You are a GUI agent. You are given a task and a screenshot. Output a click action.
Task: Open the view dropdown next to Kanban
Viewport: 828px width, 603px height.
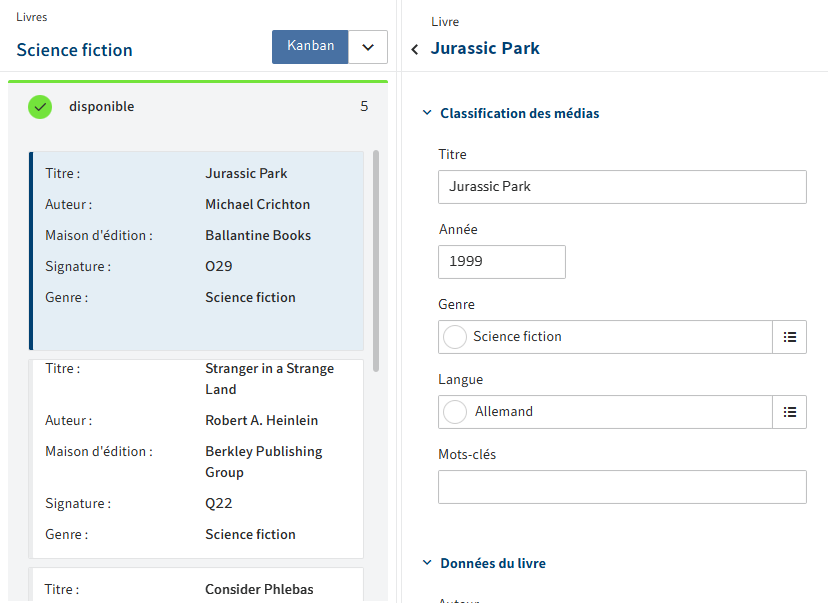point(368,46)
